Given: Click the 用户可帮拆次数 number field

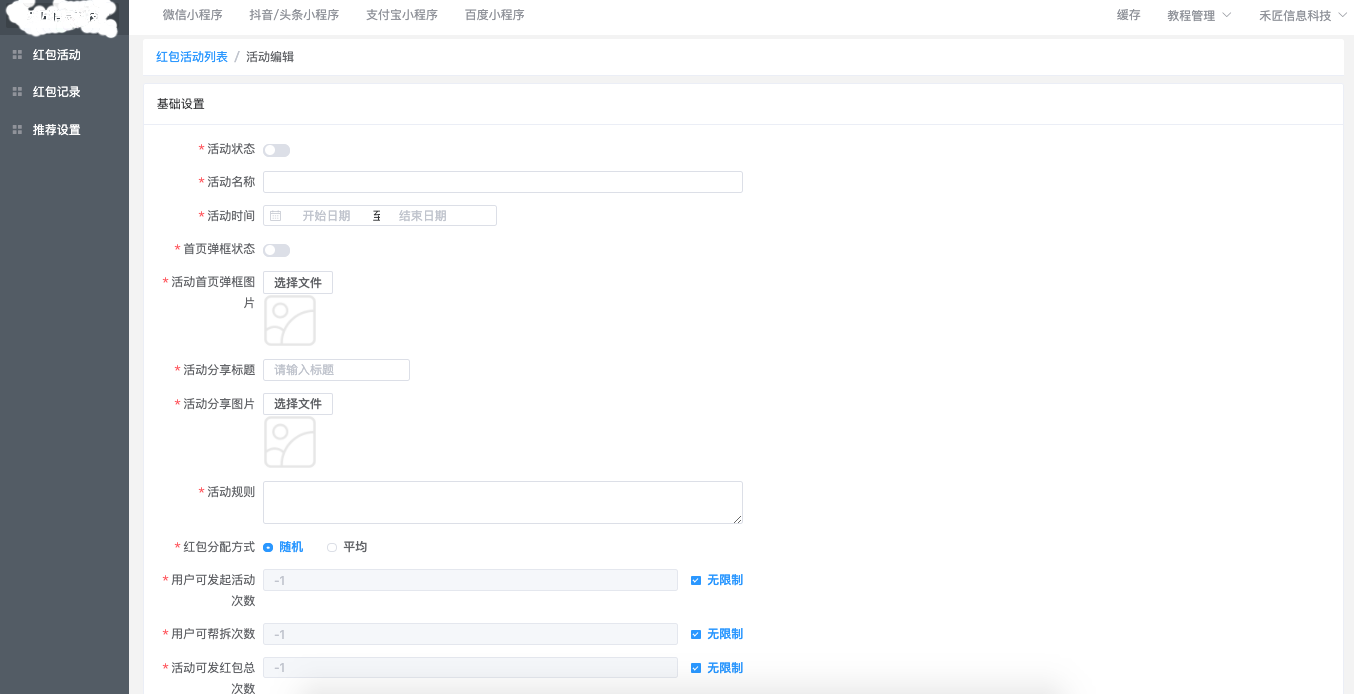Looking at the screenshot, I should pyautogui.click(x=470, y=634).
